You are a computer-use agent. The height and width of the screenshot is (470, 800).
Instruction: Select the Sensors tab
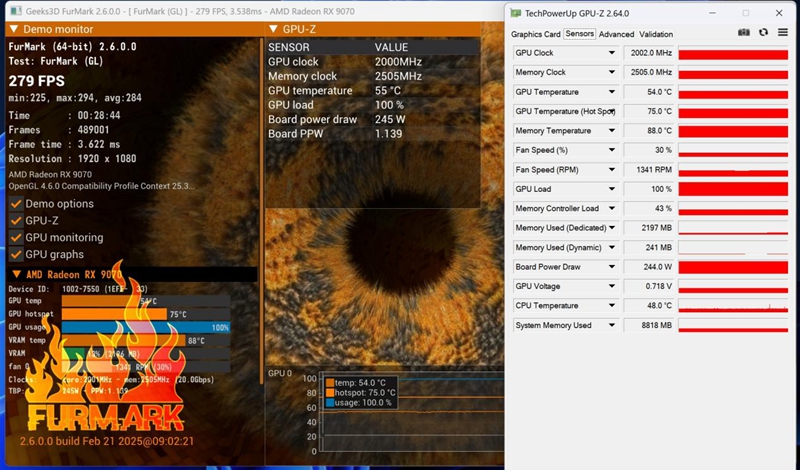click(579, 34)
